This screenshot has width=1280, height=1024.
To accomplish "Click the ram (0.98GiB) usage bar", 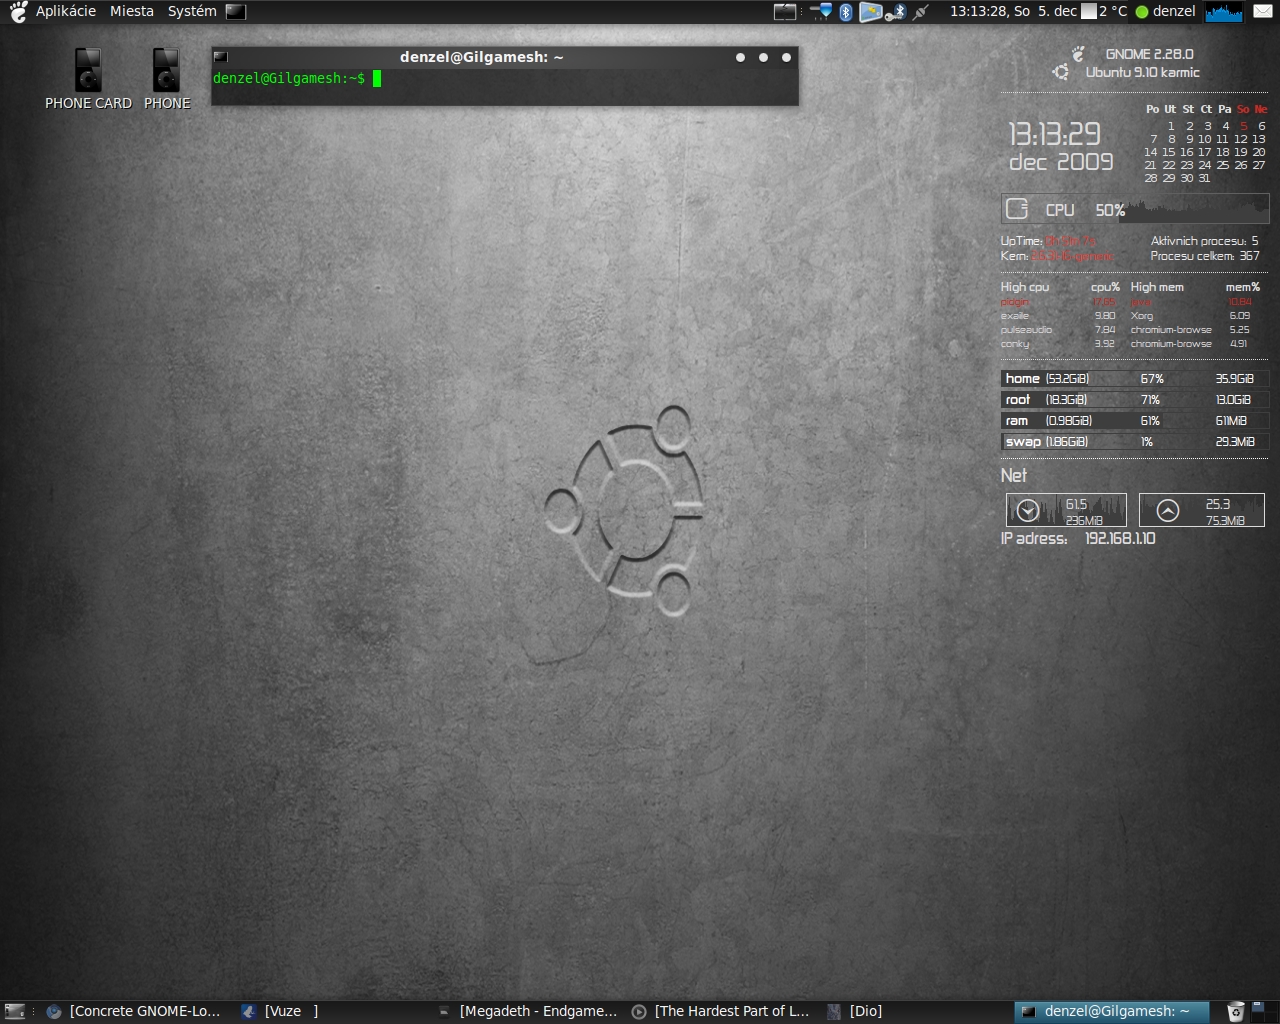I will tap(1134, 420).
